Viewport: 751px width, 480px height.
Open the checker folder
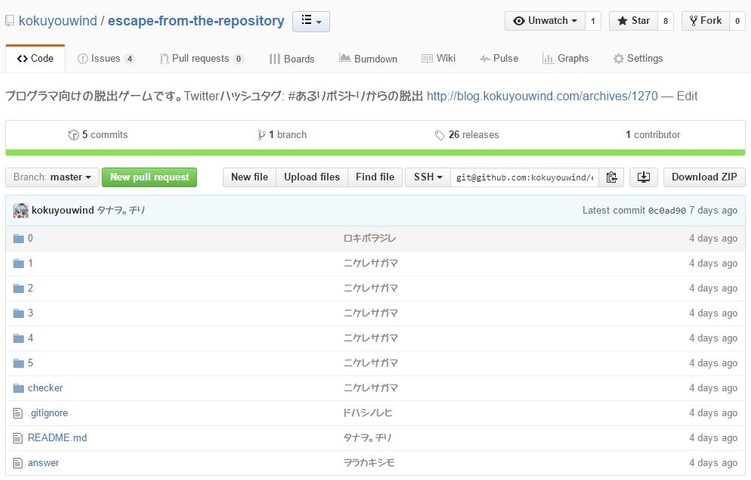click(45, 388)
